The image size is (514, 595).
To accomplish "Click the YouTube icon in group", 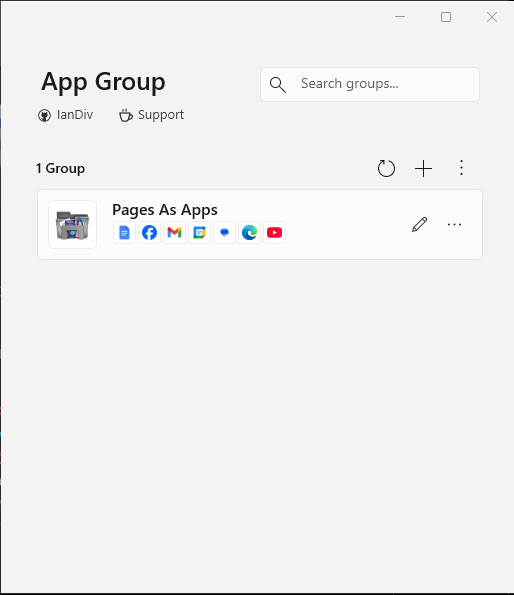I will tap(275, 232).
